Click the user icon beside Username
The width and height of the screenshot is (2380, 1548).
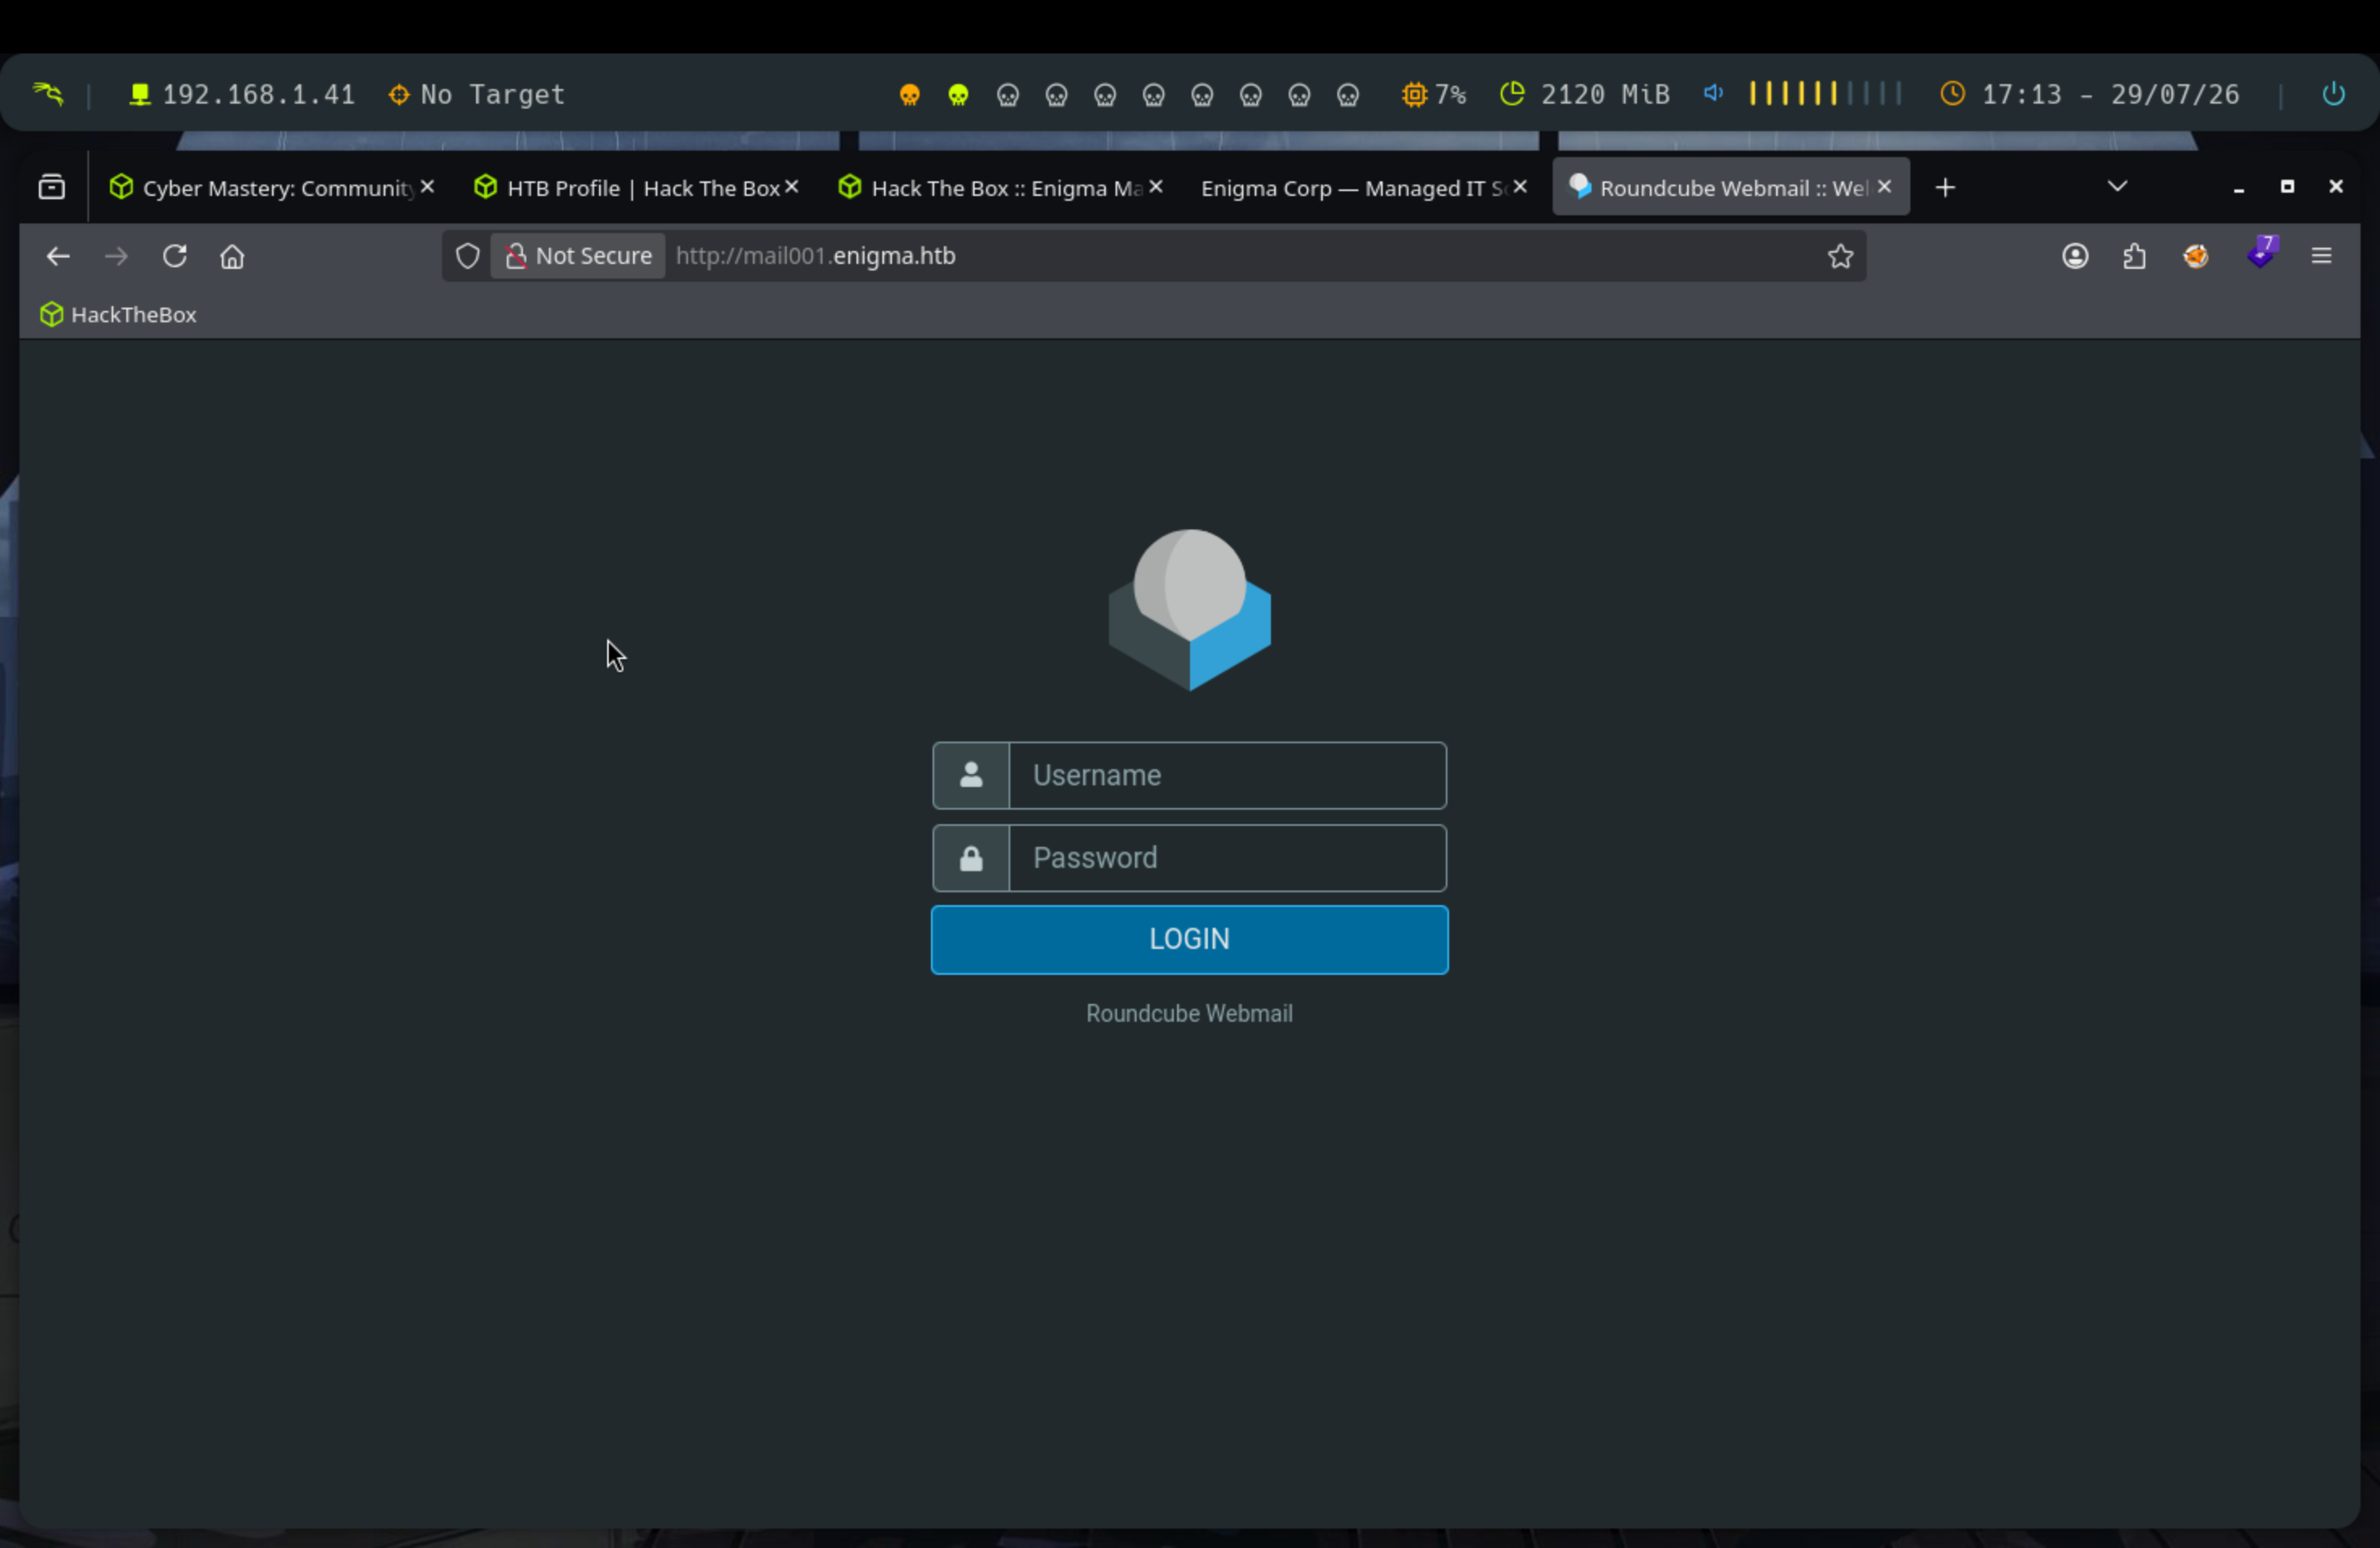click(x=971, y=775)
